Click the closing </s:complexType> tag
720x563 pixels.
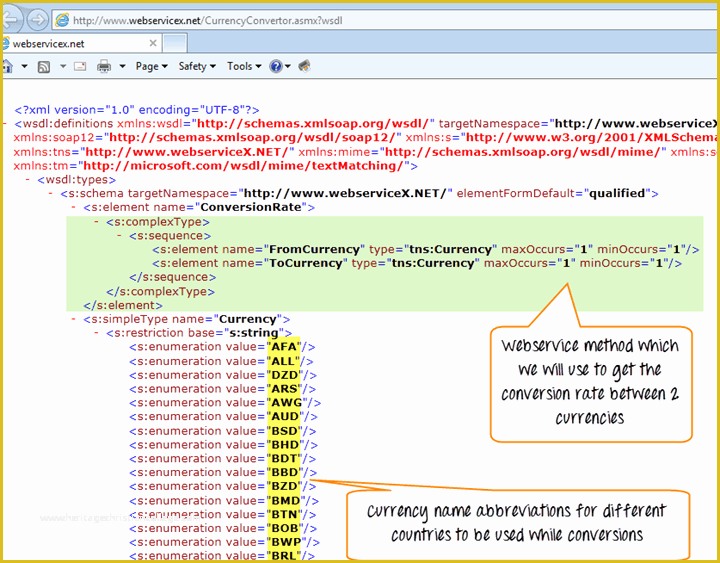pos(160,292)
